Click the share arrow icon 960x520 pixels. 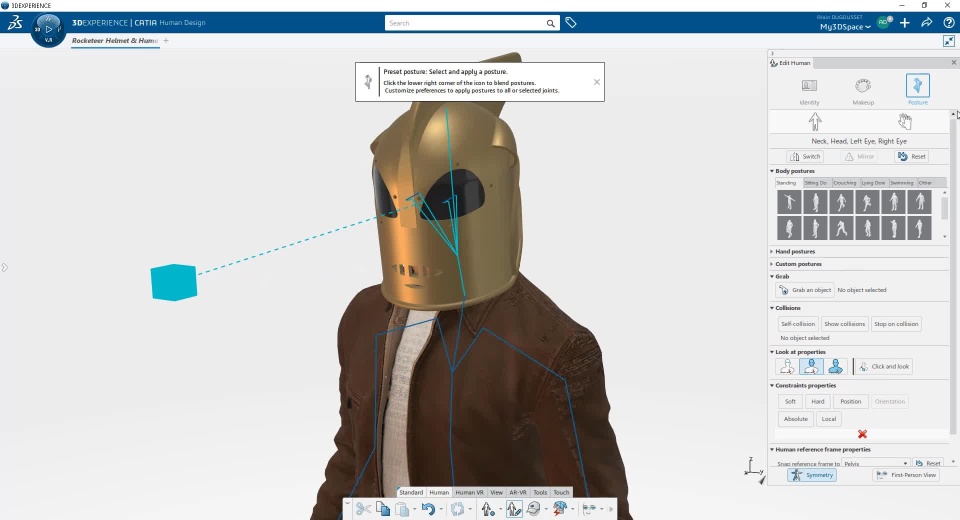(x=927, y=23)
